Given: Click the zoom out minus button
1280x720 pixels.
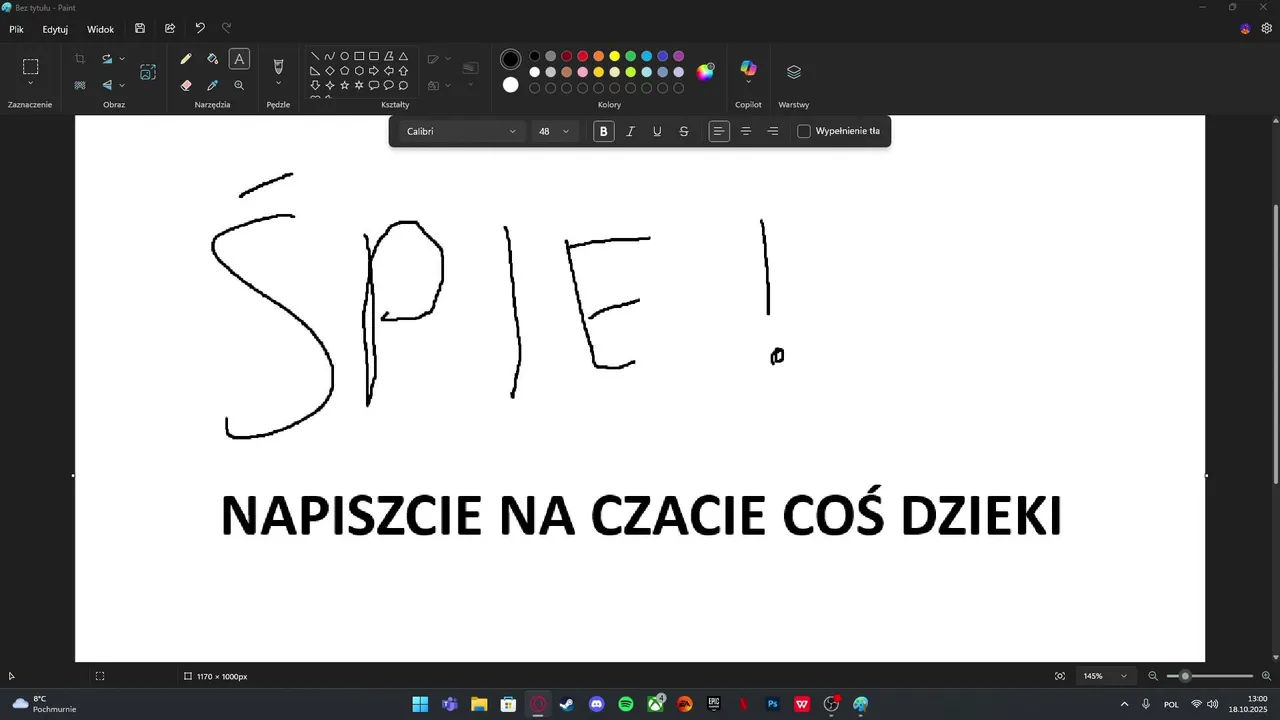Looking at the screenshot, I should click(1153, 676).
